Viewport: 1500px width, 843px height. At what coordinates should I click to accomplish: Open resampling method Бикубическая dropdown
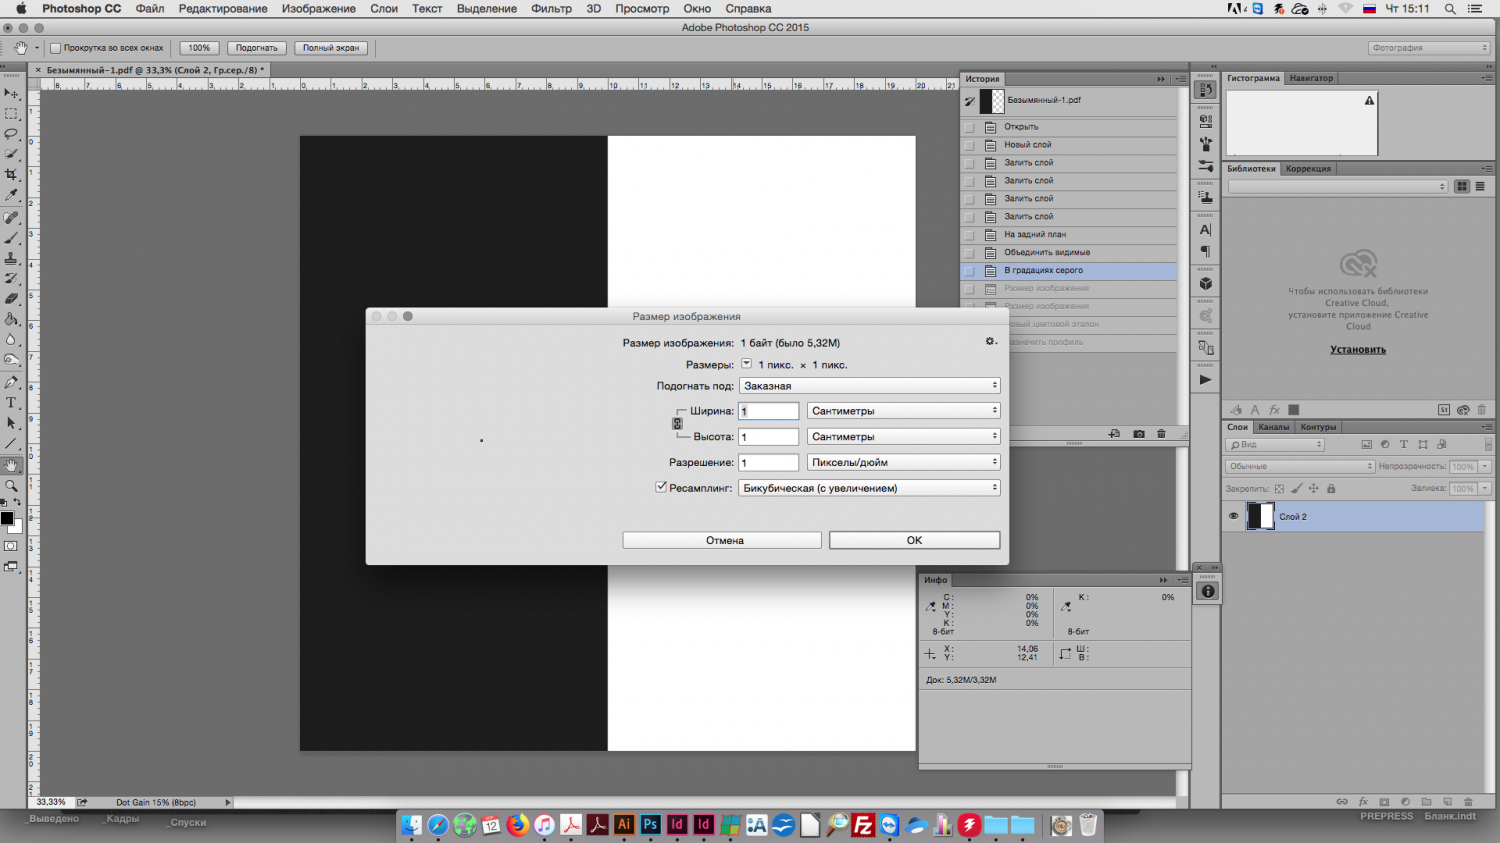pos(869,488)
